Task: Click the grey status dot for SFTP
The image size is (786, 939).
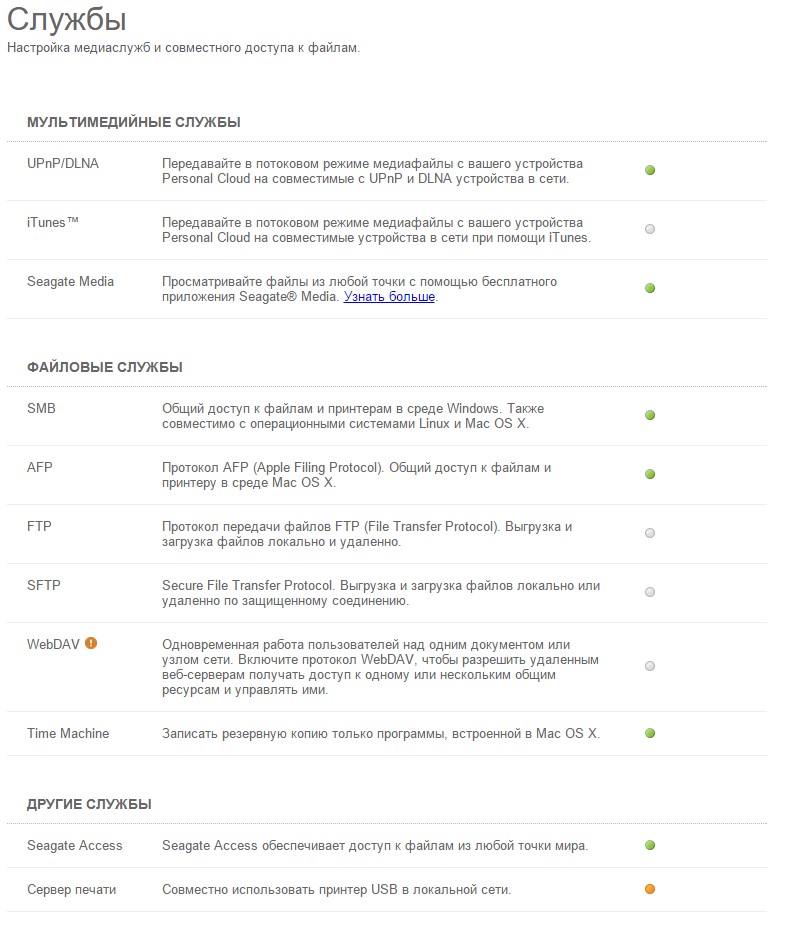Action: (650, 592)
